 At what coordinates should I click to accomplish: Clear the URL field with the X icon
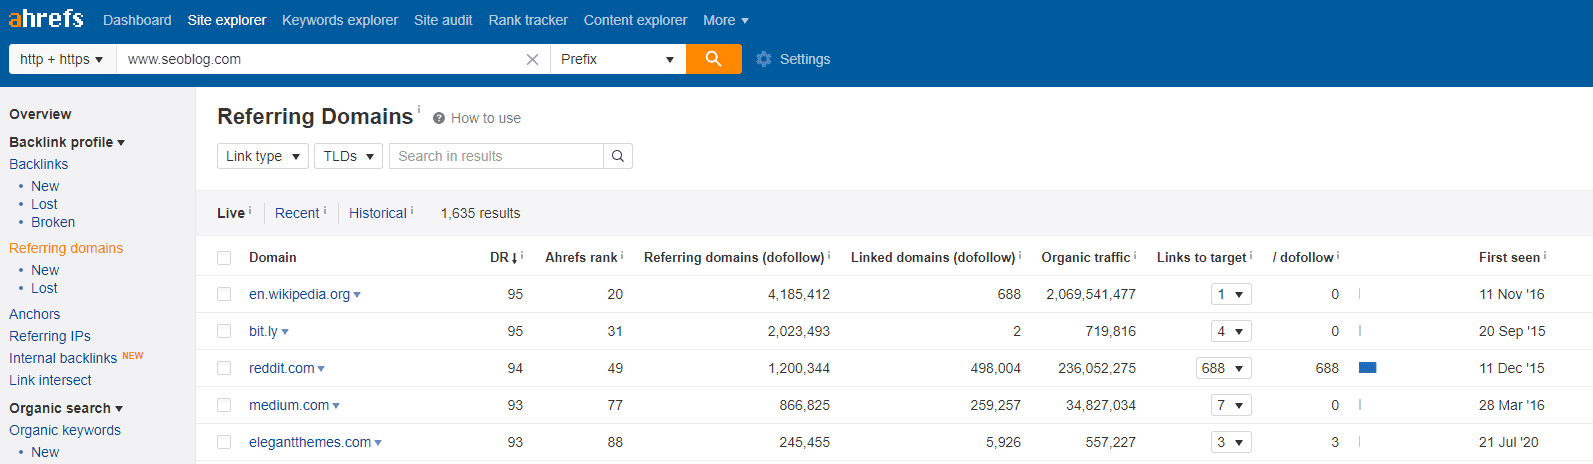[x=532, y=59]
